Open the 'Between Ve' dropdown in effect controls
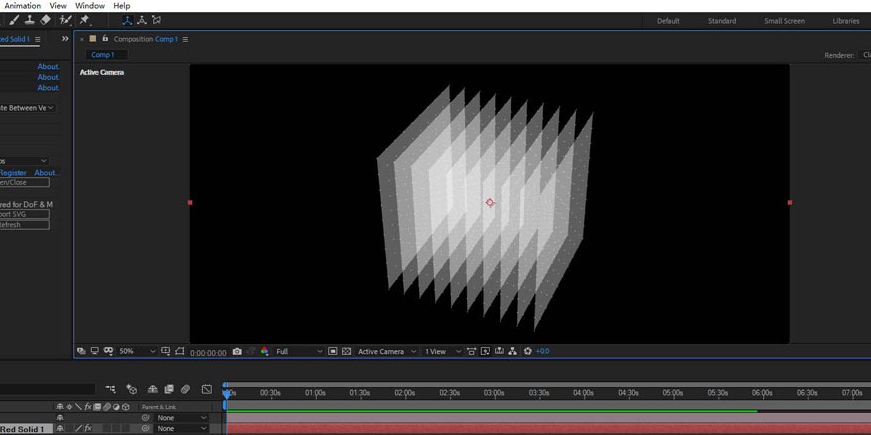The width and height of the screenshot is (871, 435). (28, 108)
